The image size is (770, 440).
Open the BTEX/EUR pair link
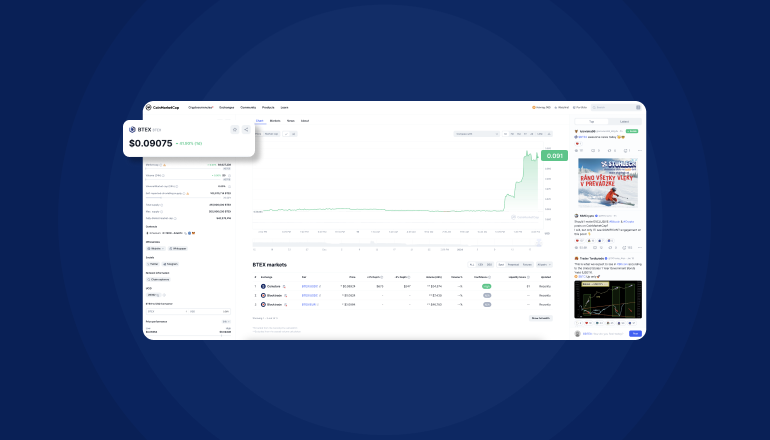(x=310, y=304)
